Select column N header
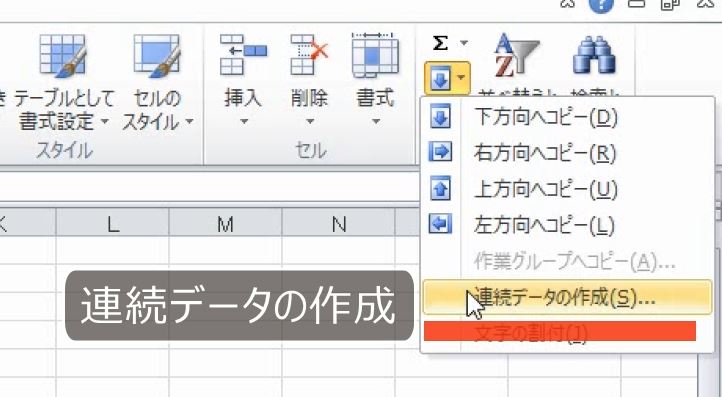722x397 pixels. pos(338,223)
